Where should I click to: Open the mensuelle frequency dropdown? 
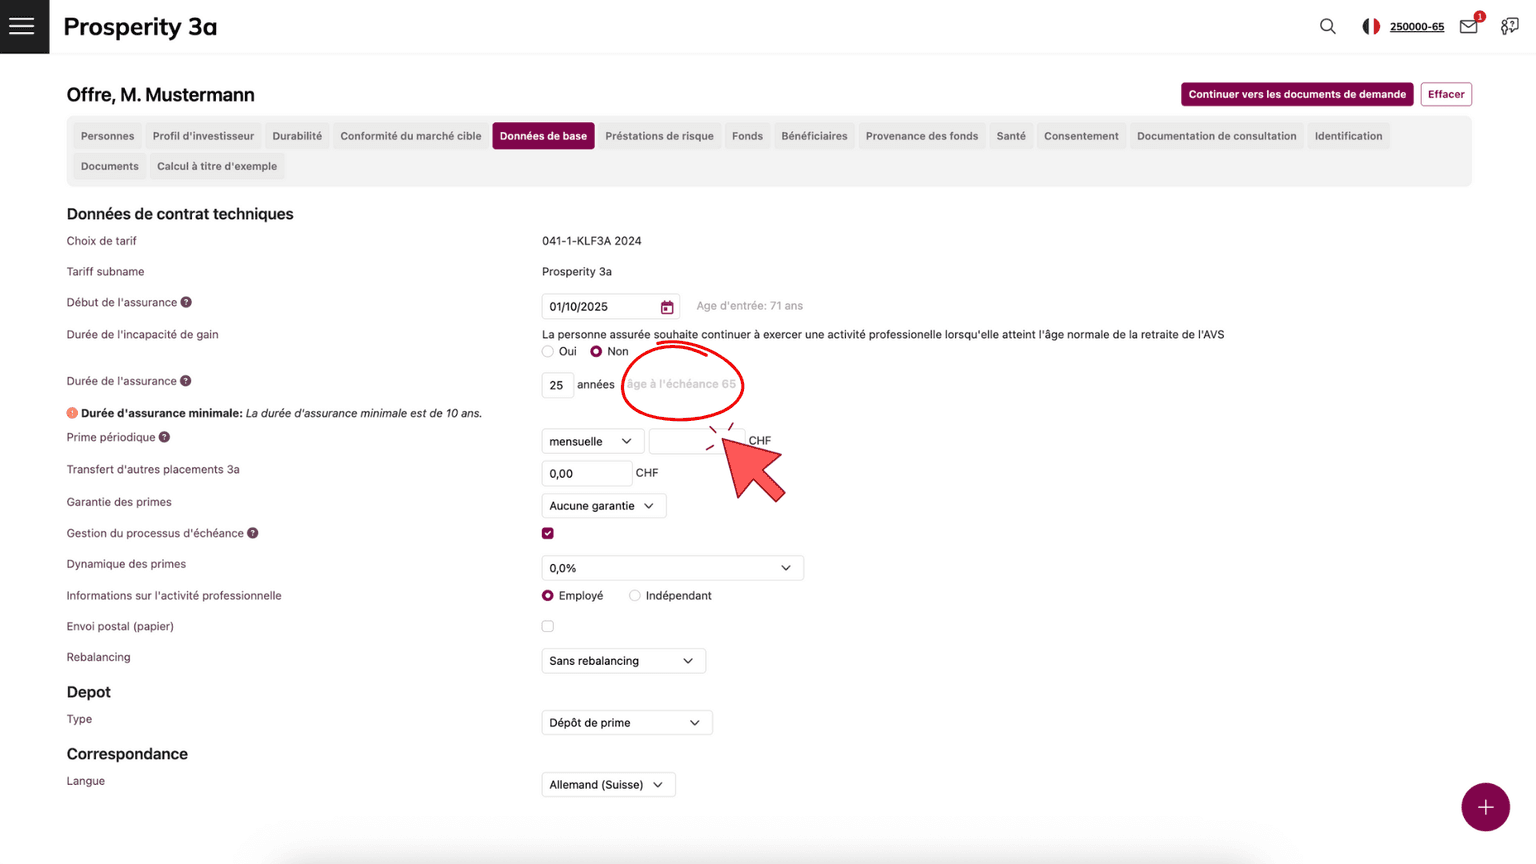(x=591, y=441)
